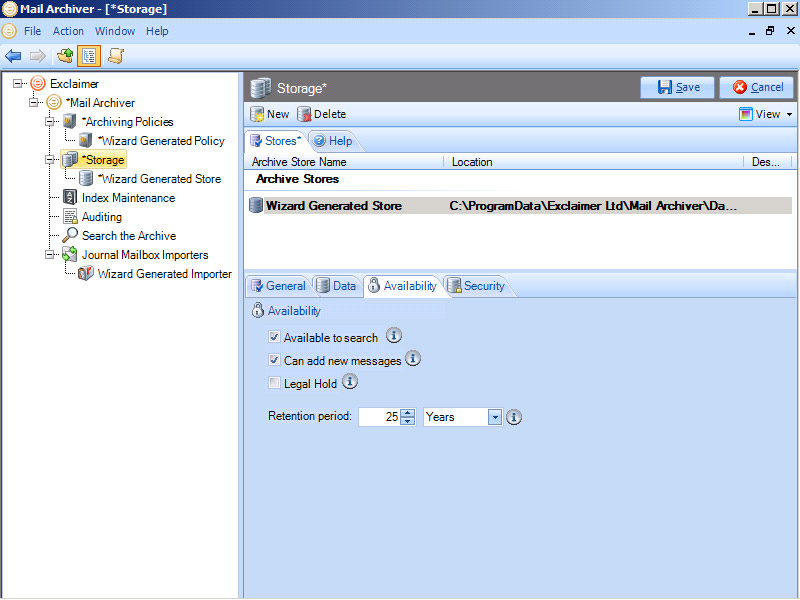
Task: Click the Wizard Generated Importer icon
Action: 86,273
